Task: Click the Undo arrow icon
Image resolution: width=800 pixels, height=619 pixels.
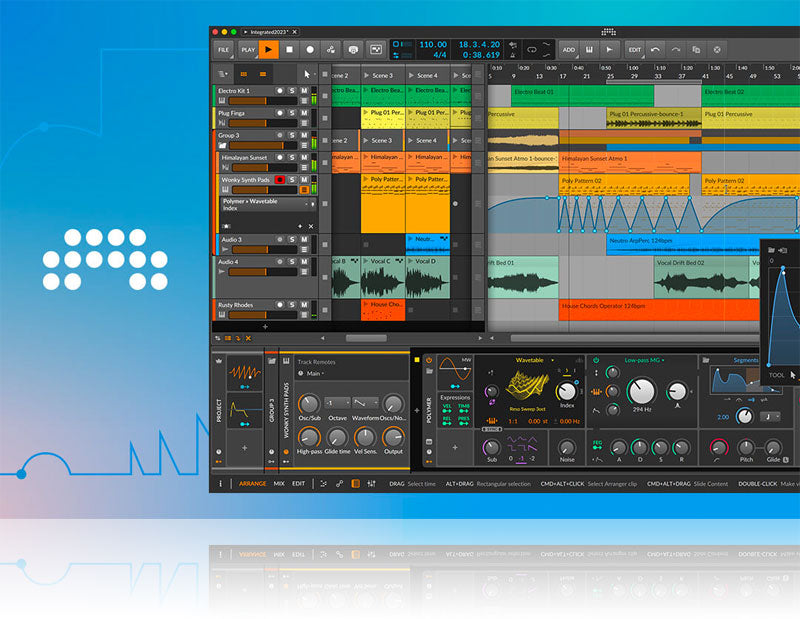Action: (x=655, y=49)
